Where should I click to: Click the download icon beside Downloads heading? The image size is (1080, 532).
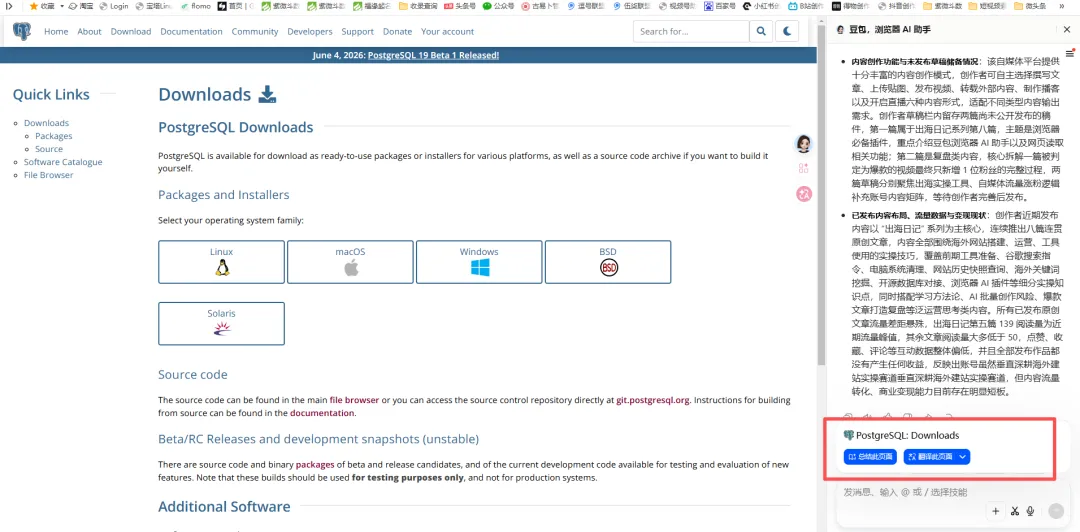(267, 94)
